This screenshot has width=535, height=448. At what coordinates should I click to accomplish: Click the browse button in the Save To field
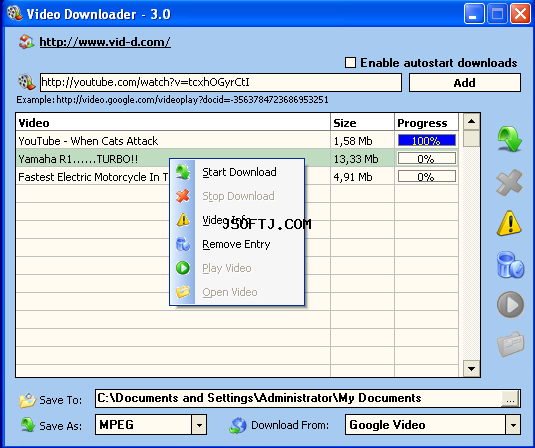click(x=510, y=399)
